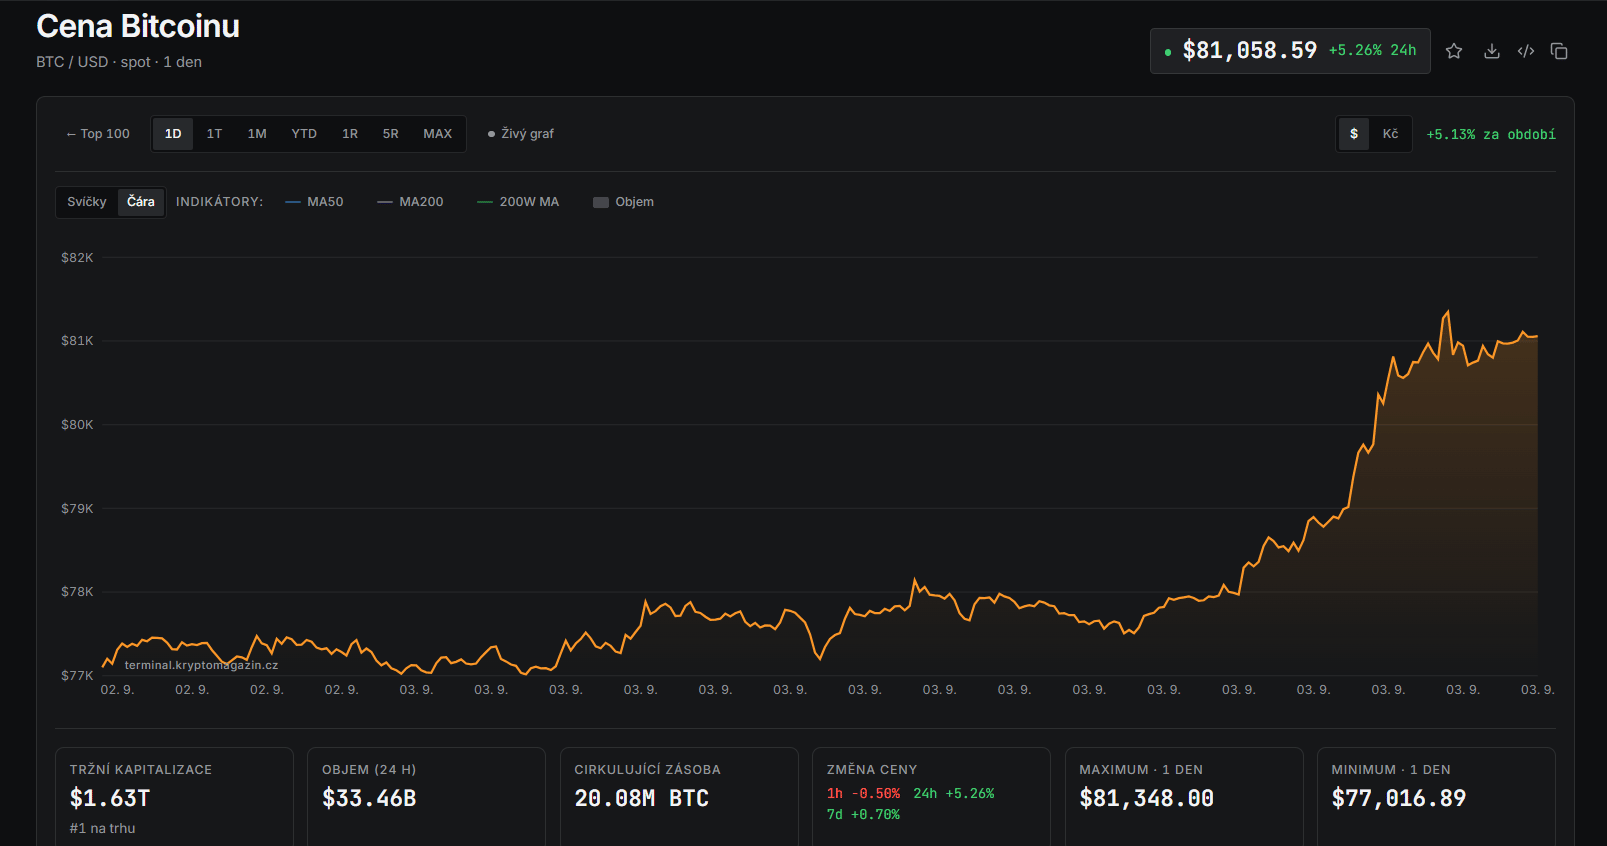1607x846 pixels.
Task: Click the 7d +0.70% change value
Action: pyautogui.click(x=863, y=815)
